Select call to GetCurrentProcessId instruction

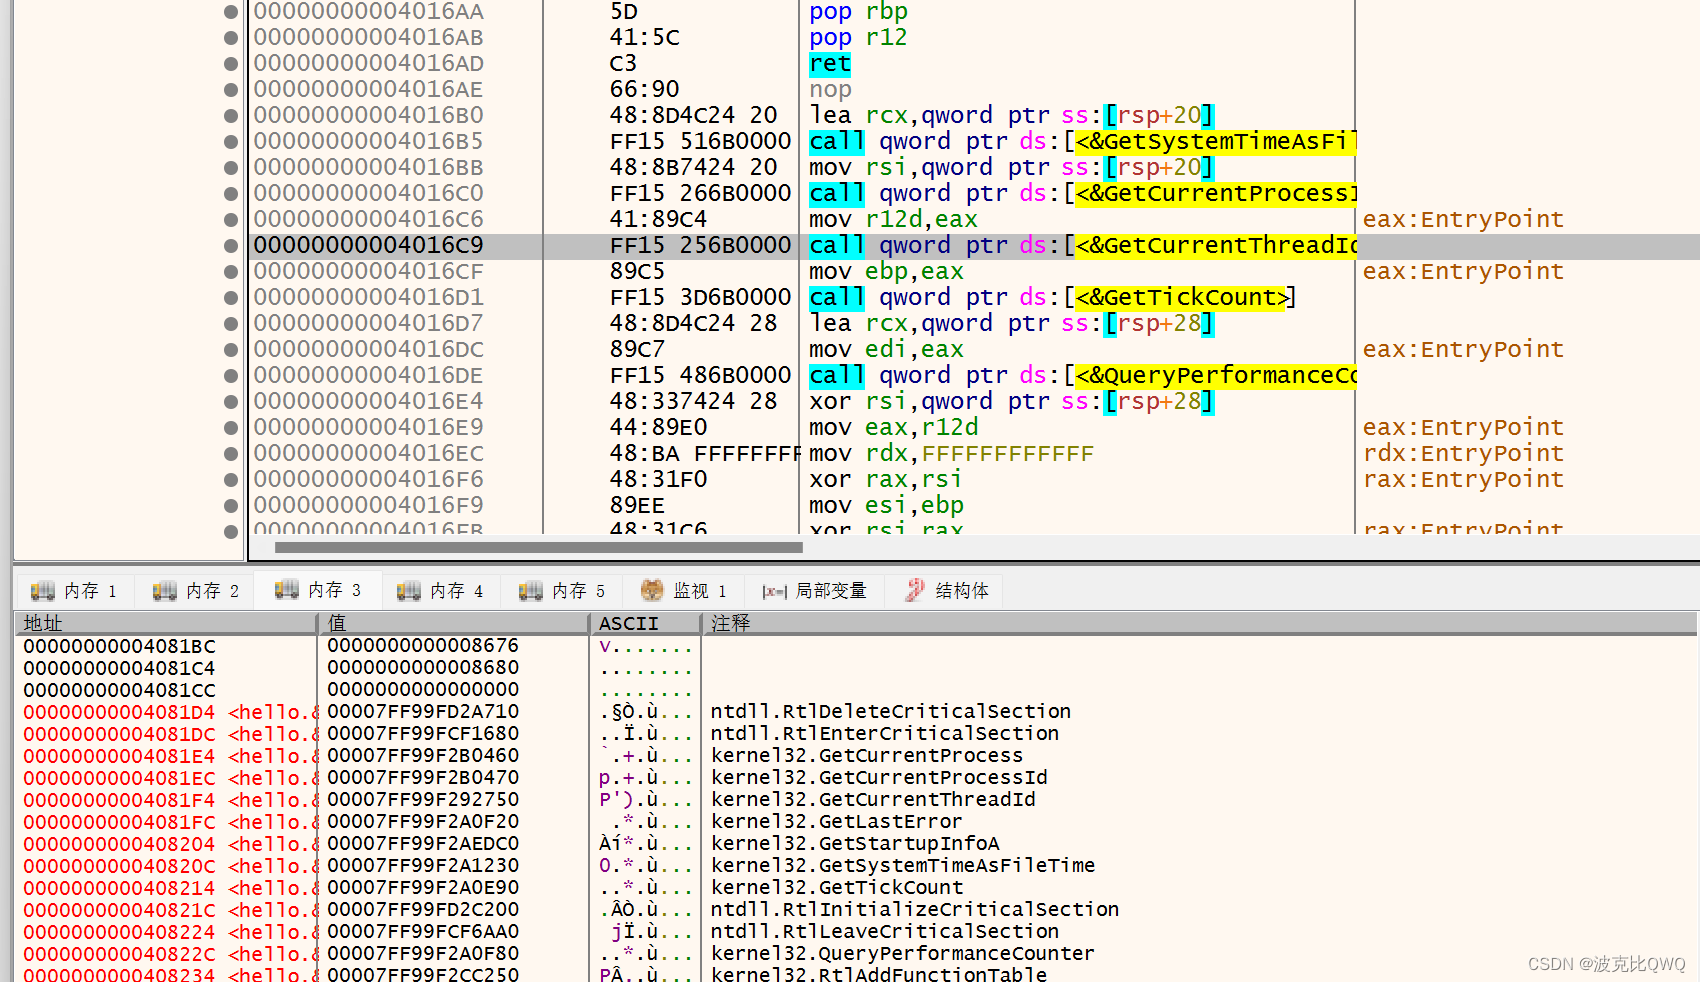(x=1082, y=194)
